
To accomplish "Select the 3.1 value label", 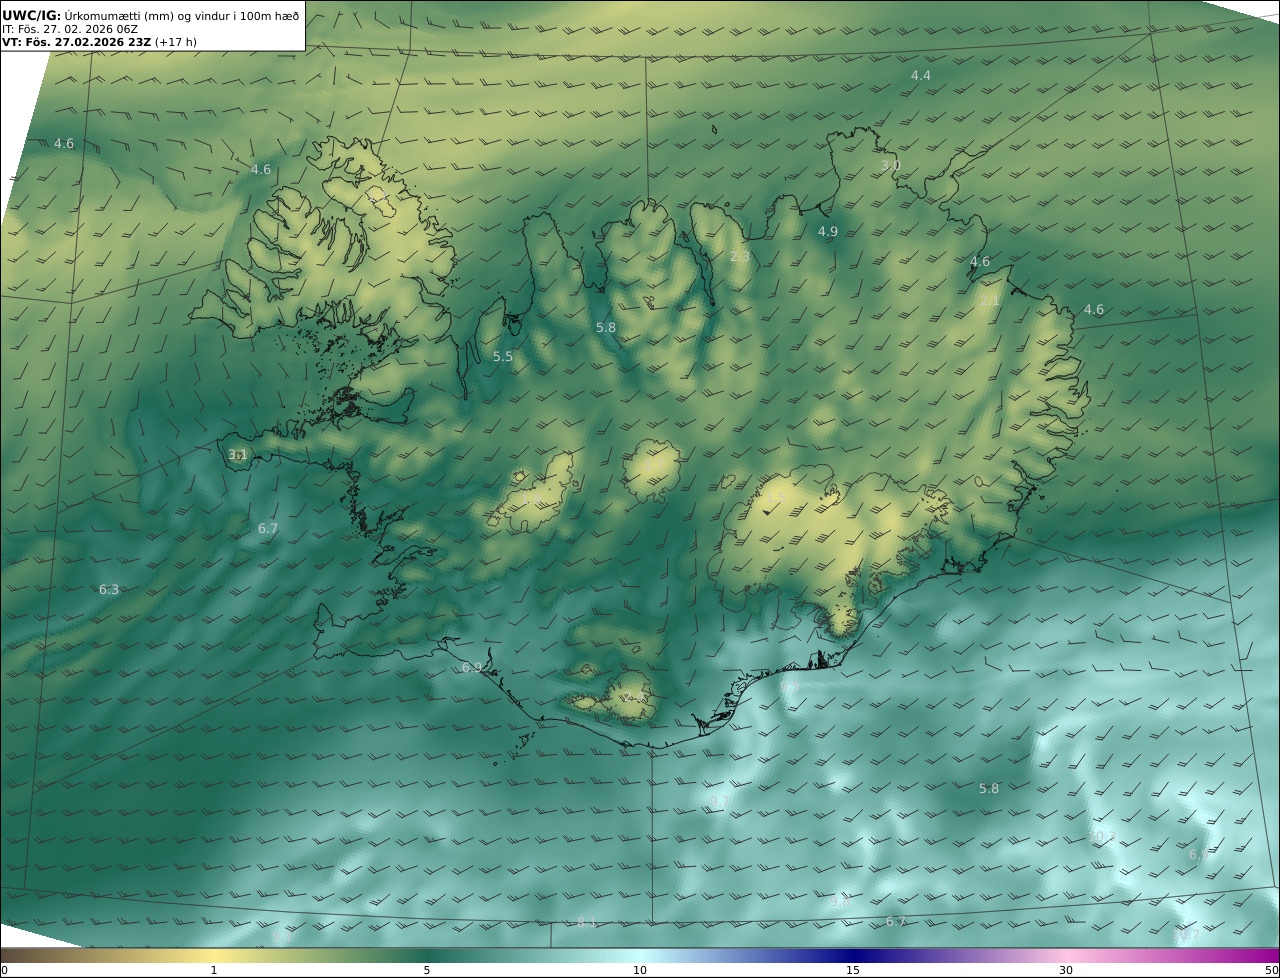I will tap(238, 455).
